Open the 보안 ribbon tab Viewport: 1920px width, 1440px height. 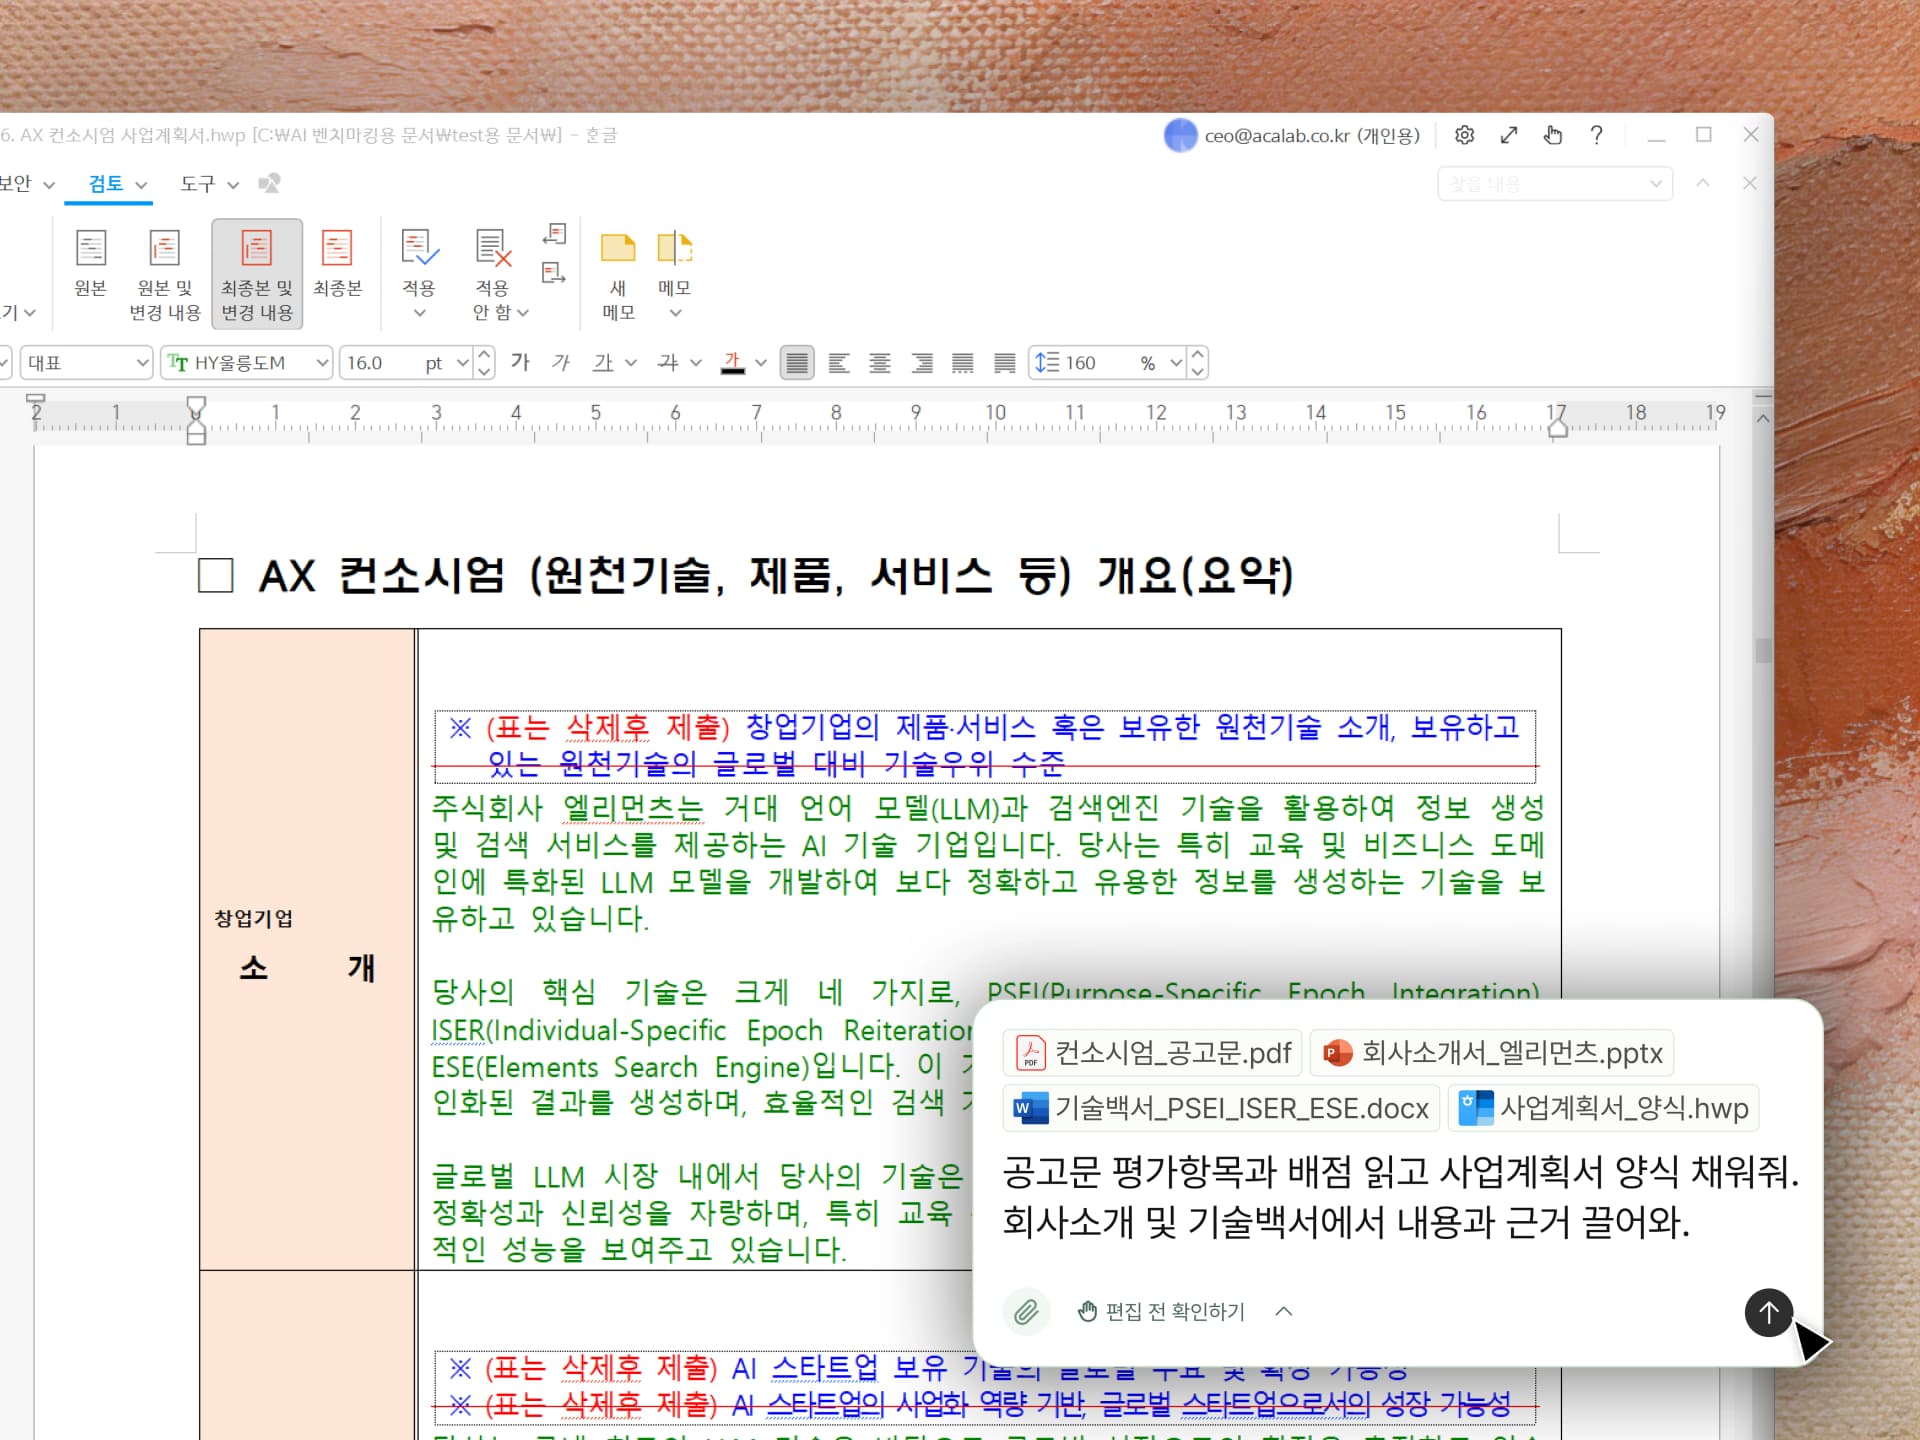point(18,183)
